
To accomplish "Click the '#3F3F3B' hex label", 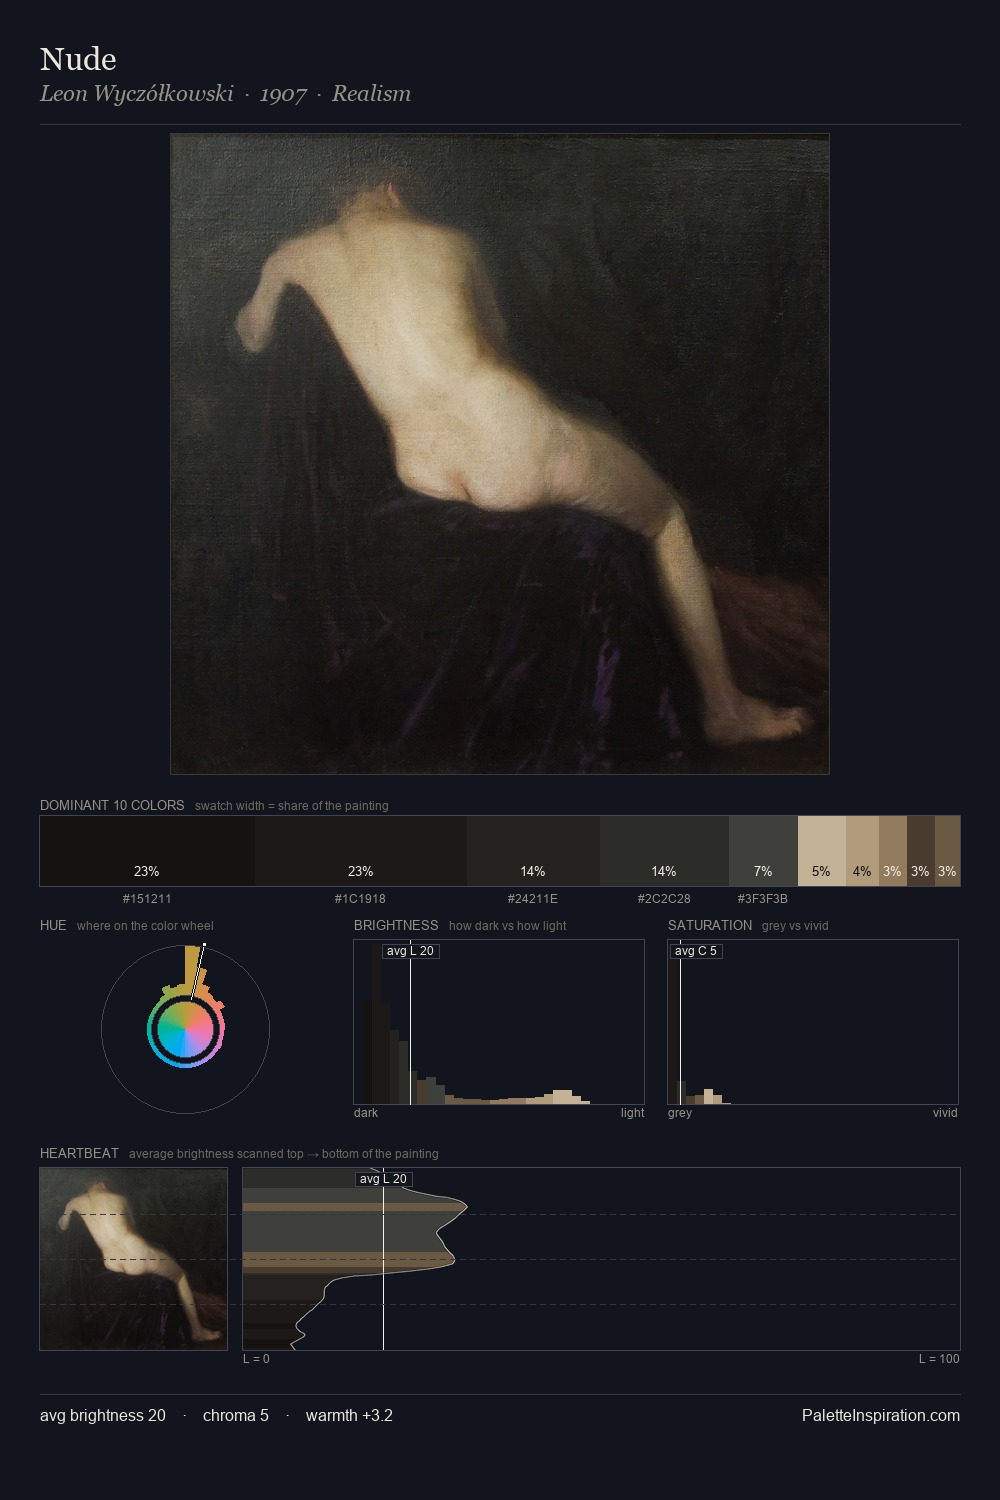I will coord(763,898).
